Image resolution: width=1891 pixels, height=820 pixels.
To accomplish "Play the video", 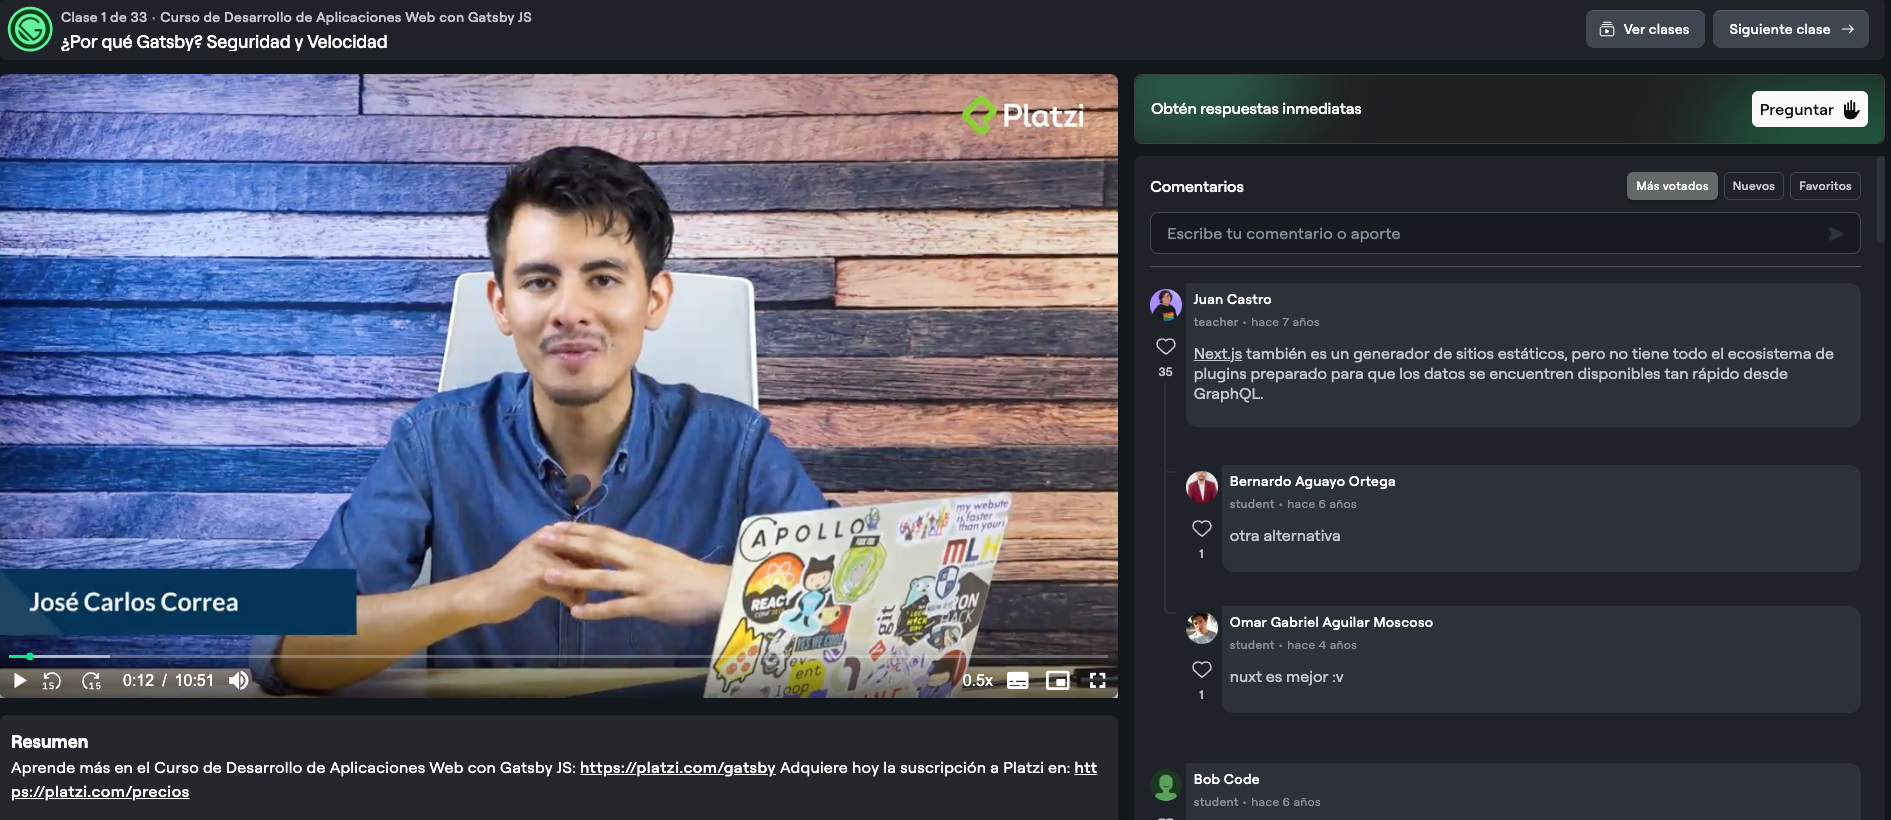I will (x=19, y=681).
